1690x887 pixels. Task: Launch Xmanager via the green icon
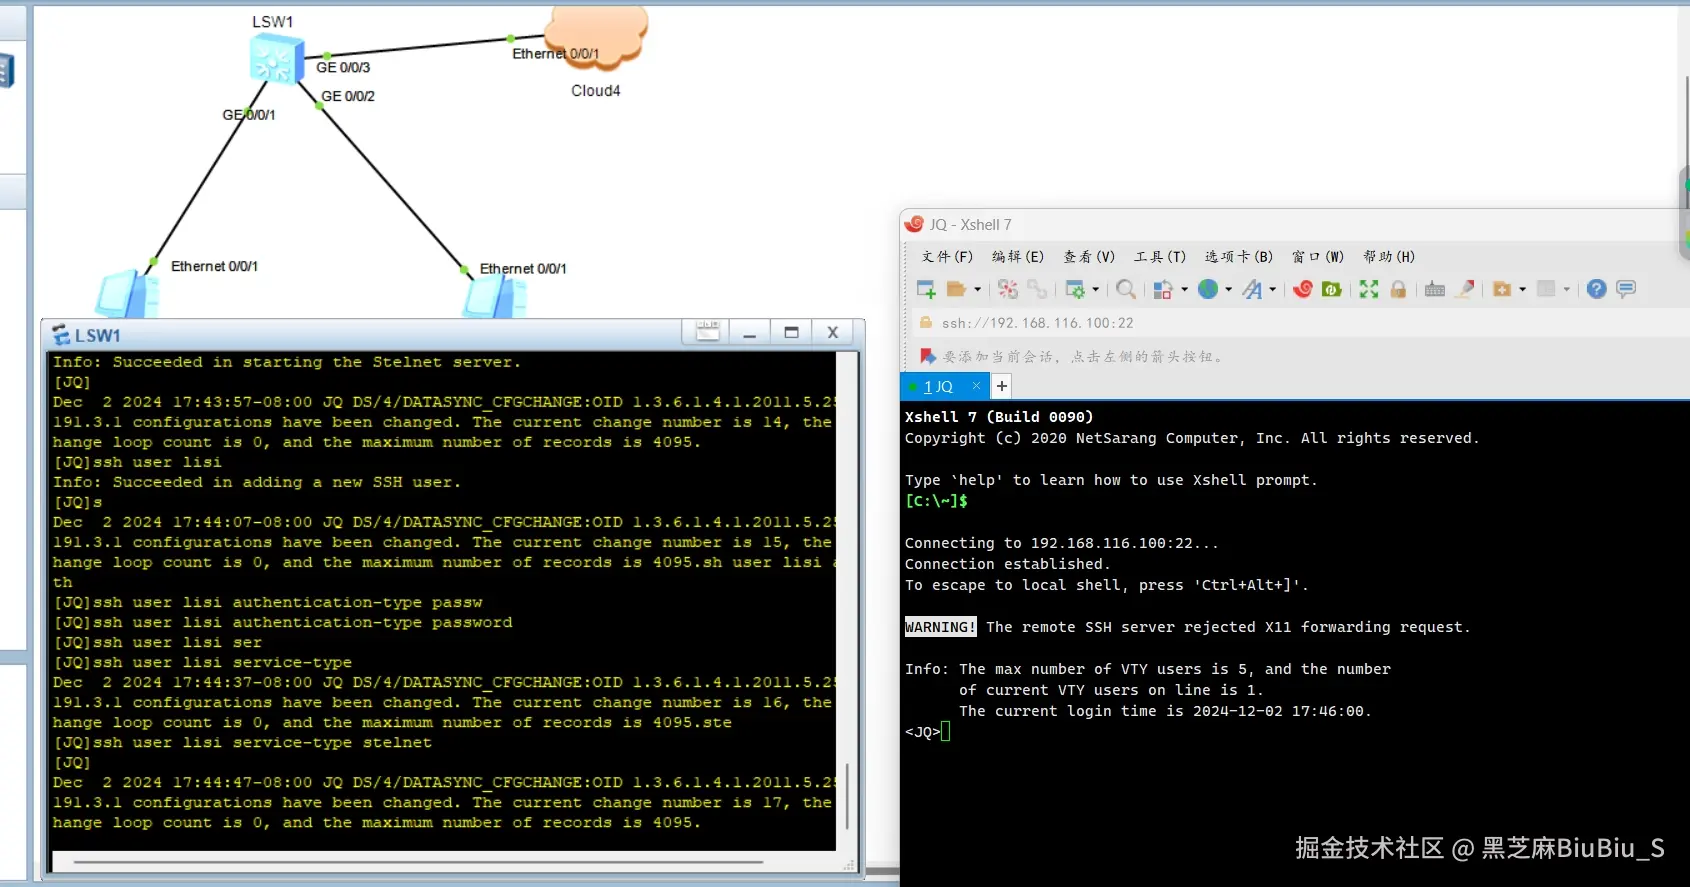pos(1332,289)
